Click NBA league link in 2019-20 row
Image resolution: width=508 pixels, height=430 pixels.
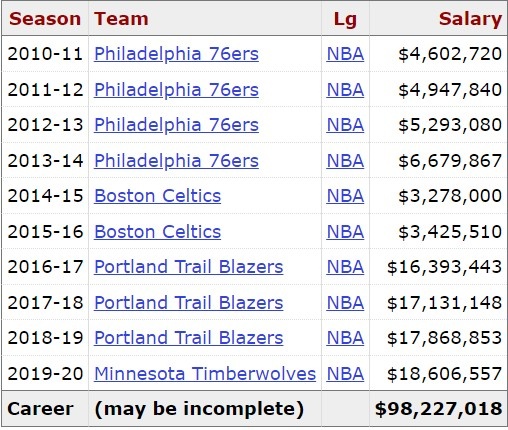coord(345,374)
